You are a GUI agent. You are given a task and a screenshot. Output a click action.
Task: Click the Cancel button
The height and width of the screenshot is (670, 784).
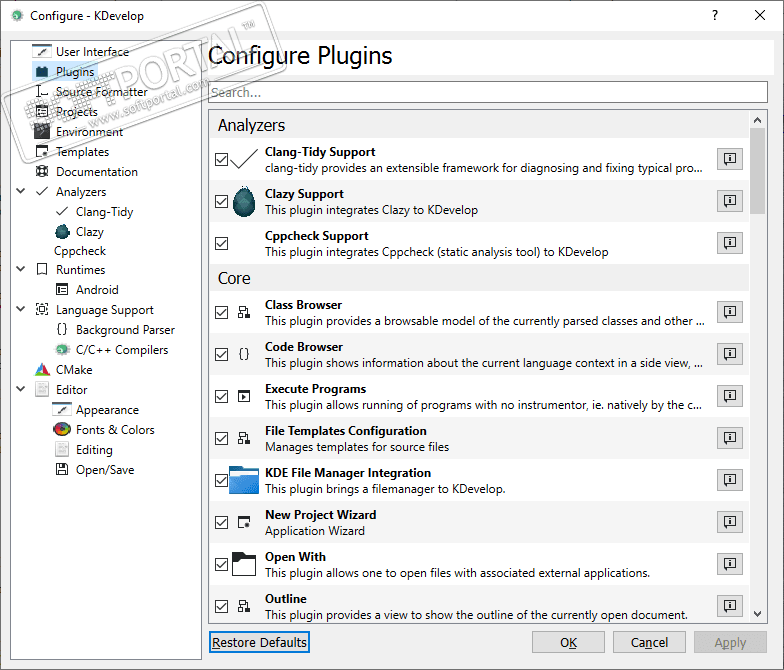[649, 642]
